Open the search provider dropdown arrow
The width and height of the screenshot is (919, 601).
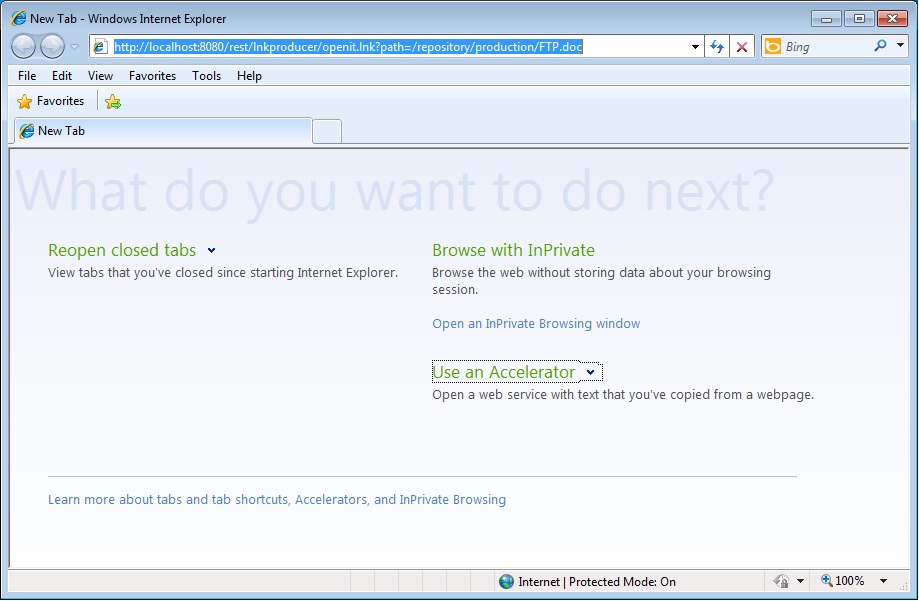pyautogui.click(x=899, y=46)
